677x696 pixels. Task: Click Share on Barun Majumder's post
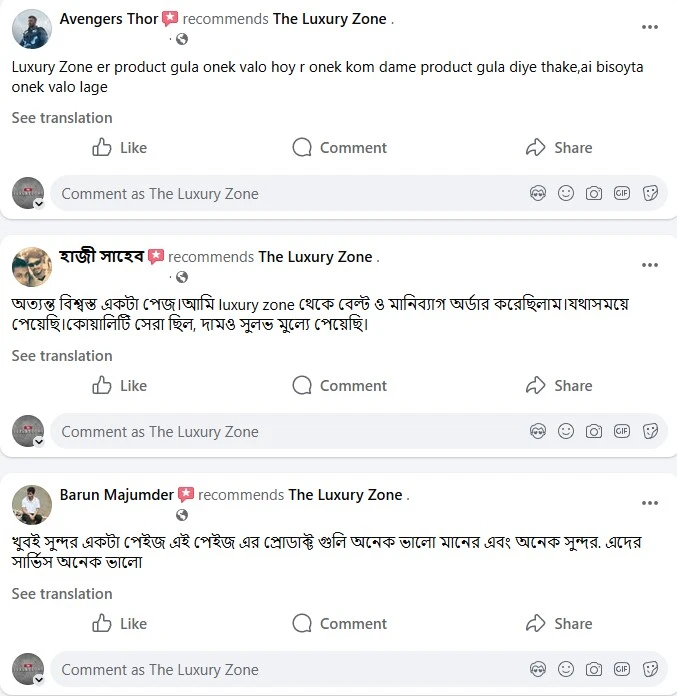[x=559, y=624]
